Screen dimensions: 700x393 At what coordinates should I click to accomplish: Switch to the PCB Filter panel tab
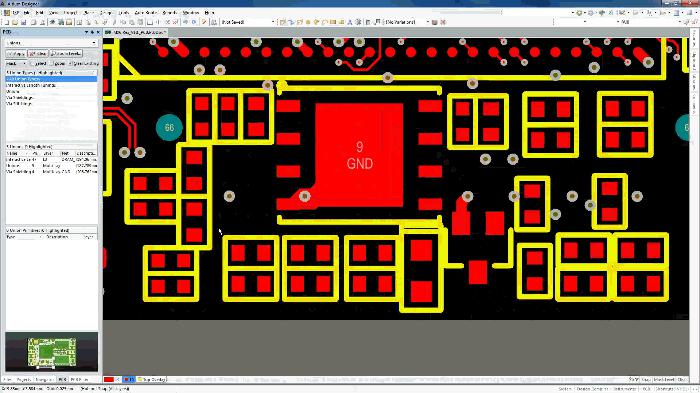pyautogui.click(x=79, y=380)
